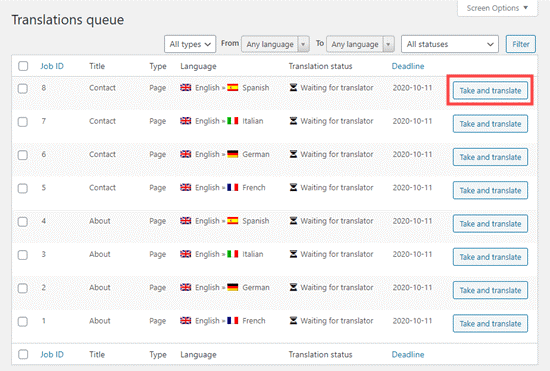Screen dimensions: 550x371
Task: Check the checkbox for job 8
Action: pyautogui.click(x=23, y=88)
